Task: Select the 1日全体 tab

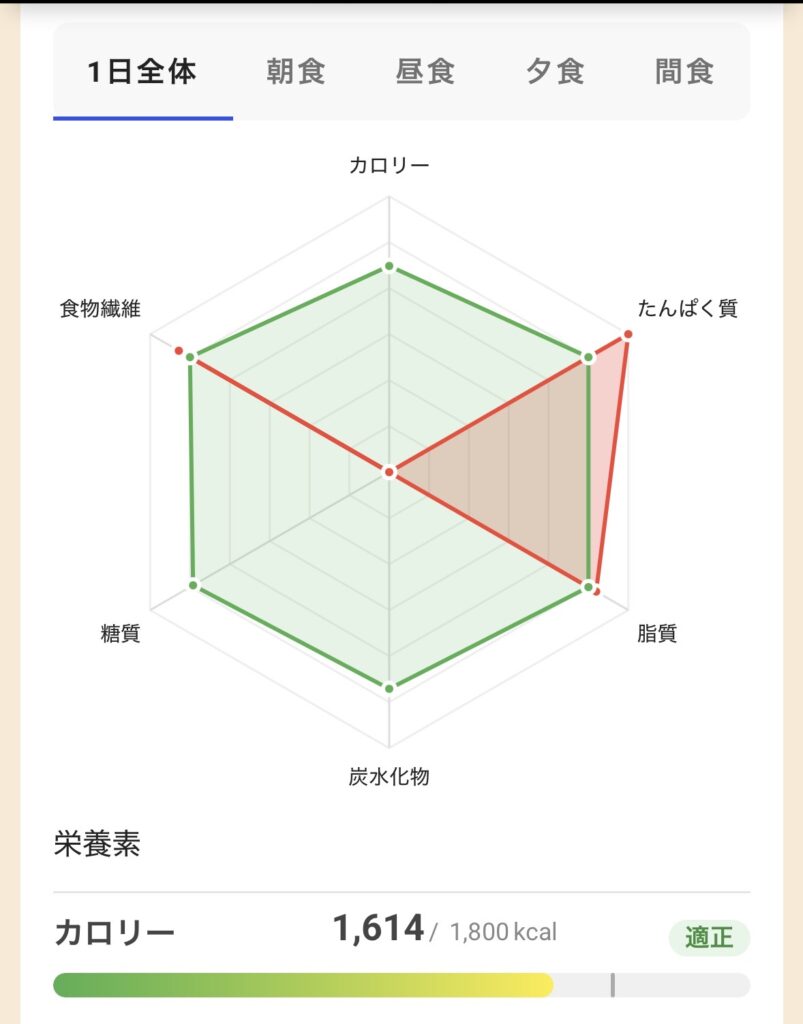Action: click(142, 73)
